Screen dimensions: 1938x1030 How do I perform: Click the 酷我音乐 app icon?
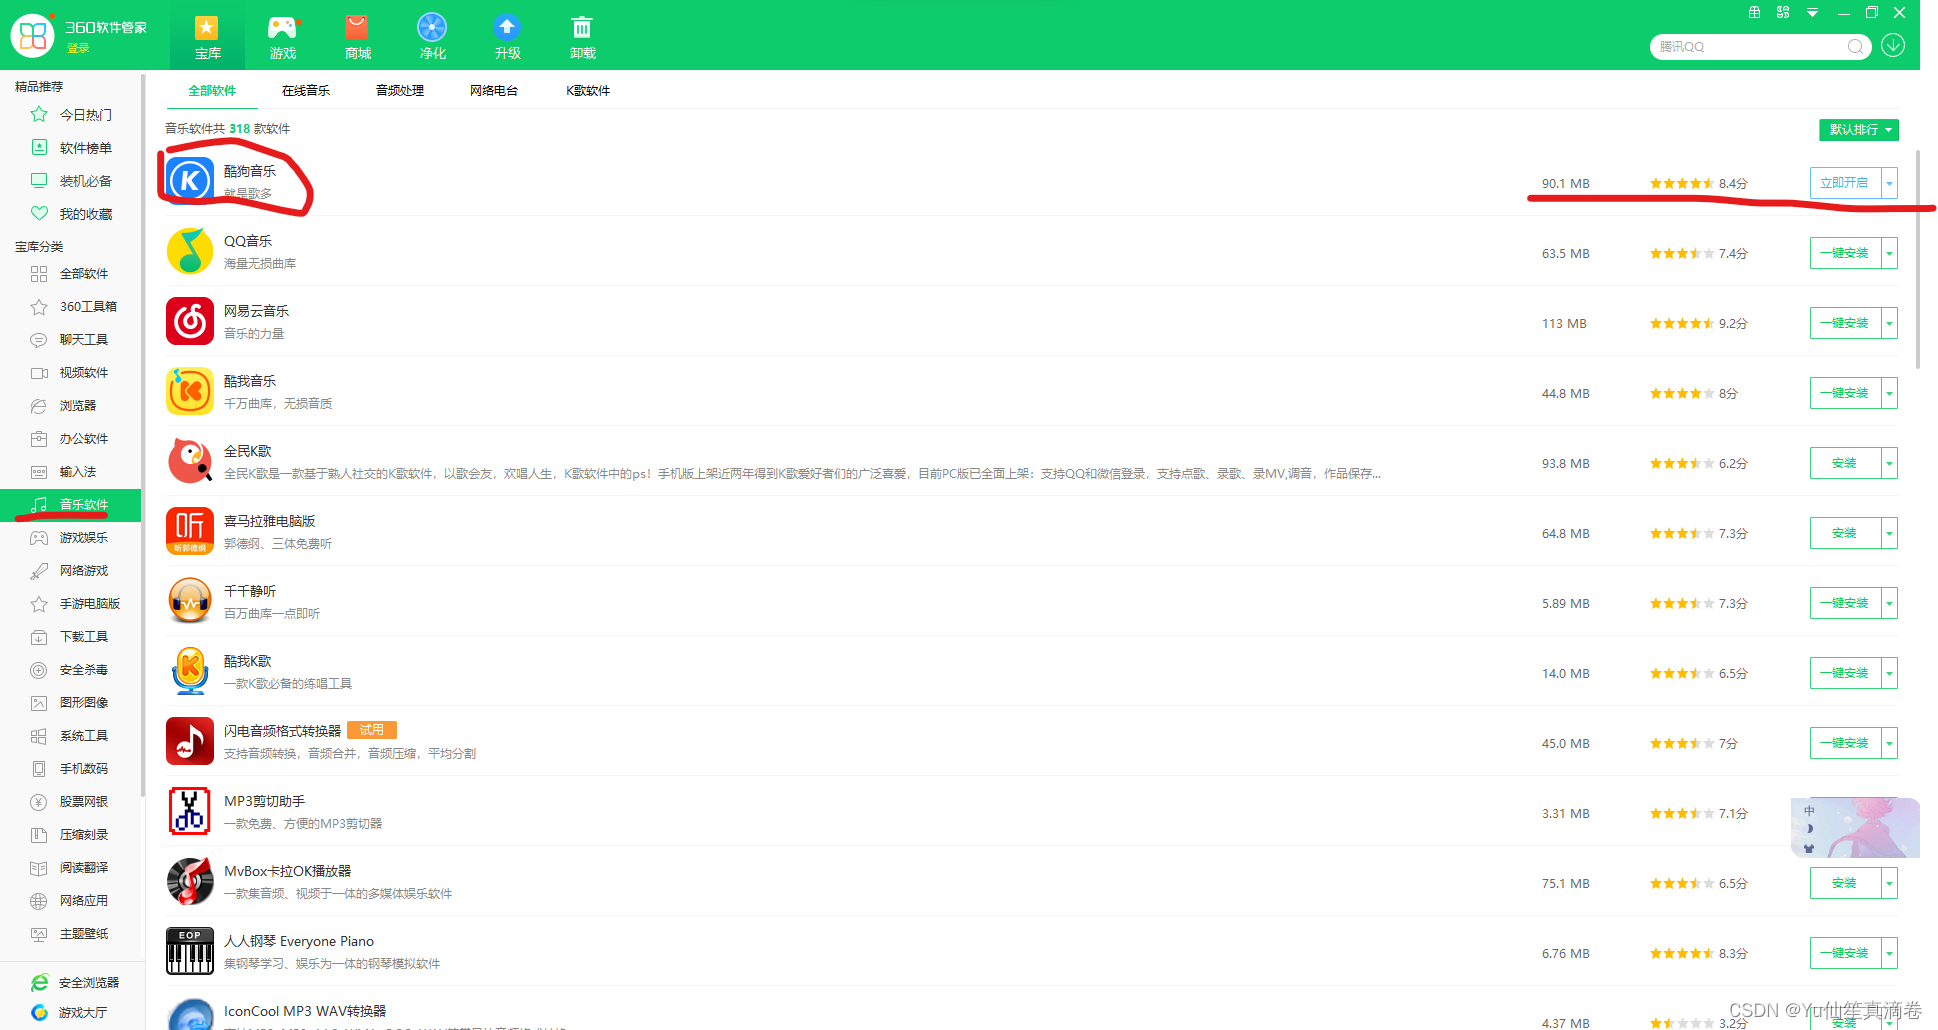coord(190,391)
